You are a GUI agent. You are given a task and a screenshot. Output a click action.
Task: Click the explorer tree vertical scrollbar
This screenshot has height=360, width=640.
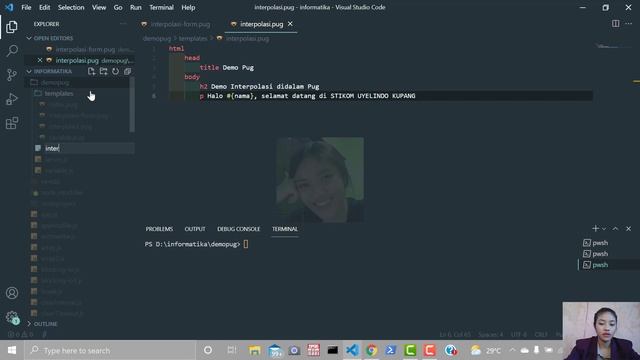(132, 104)
